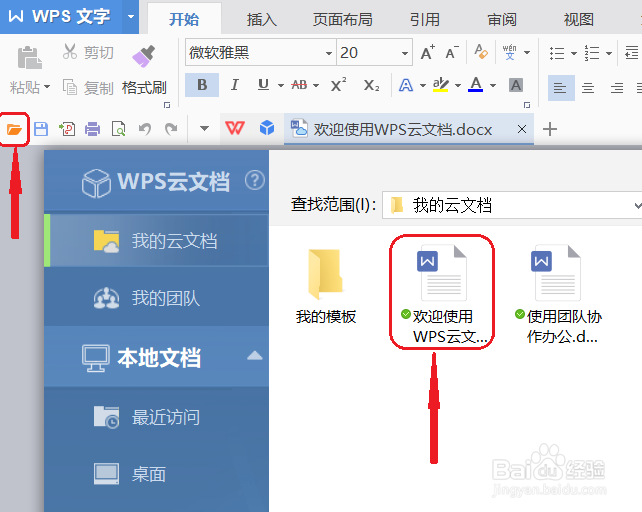
Task: Expand underline style dropdown arrow
Action: click(x=281, y=86)
